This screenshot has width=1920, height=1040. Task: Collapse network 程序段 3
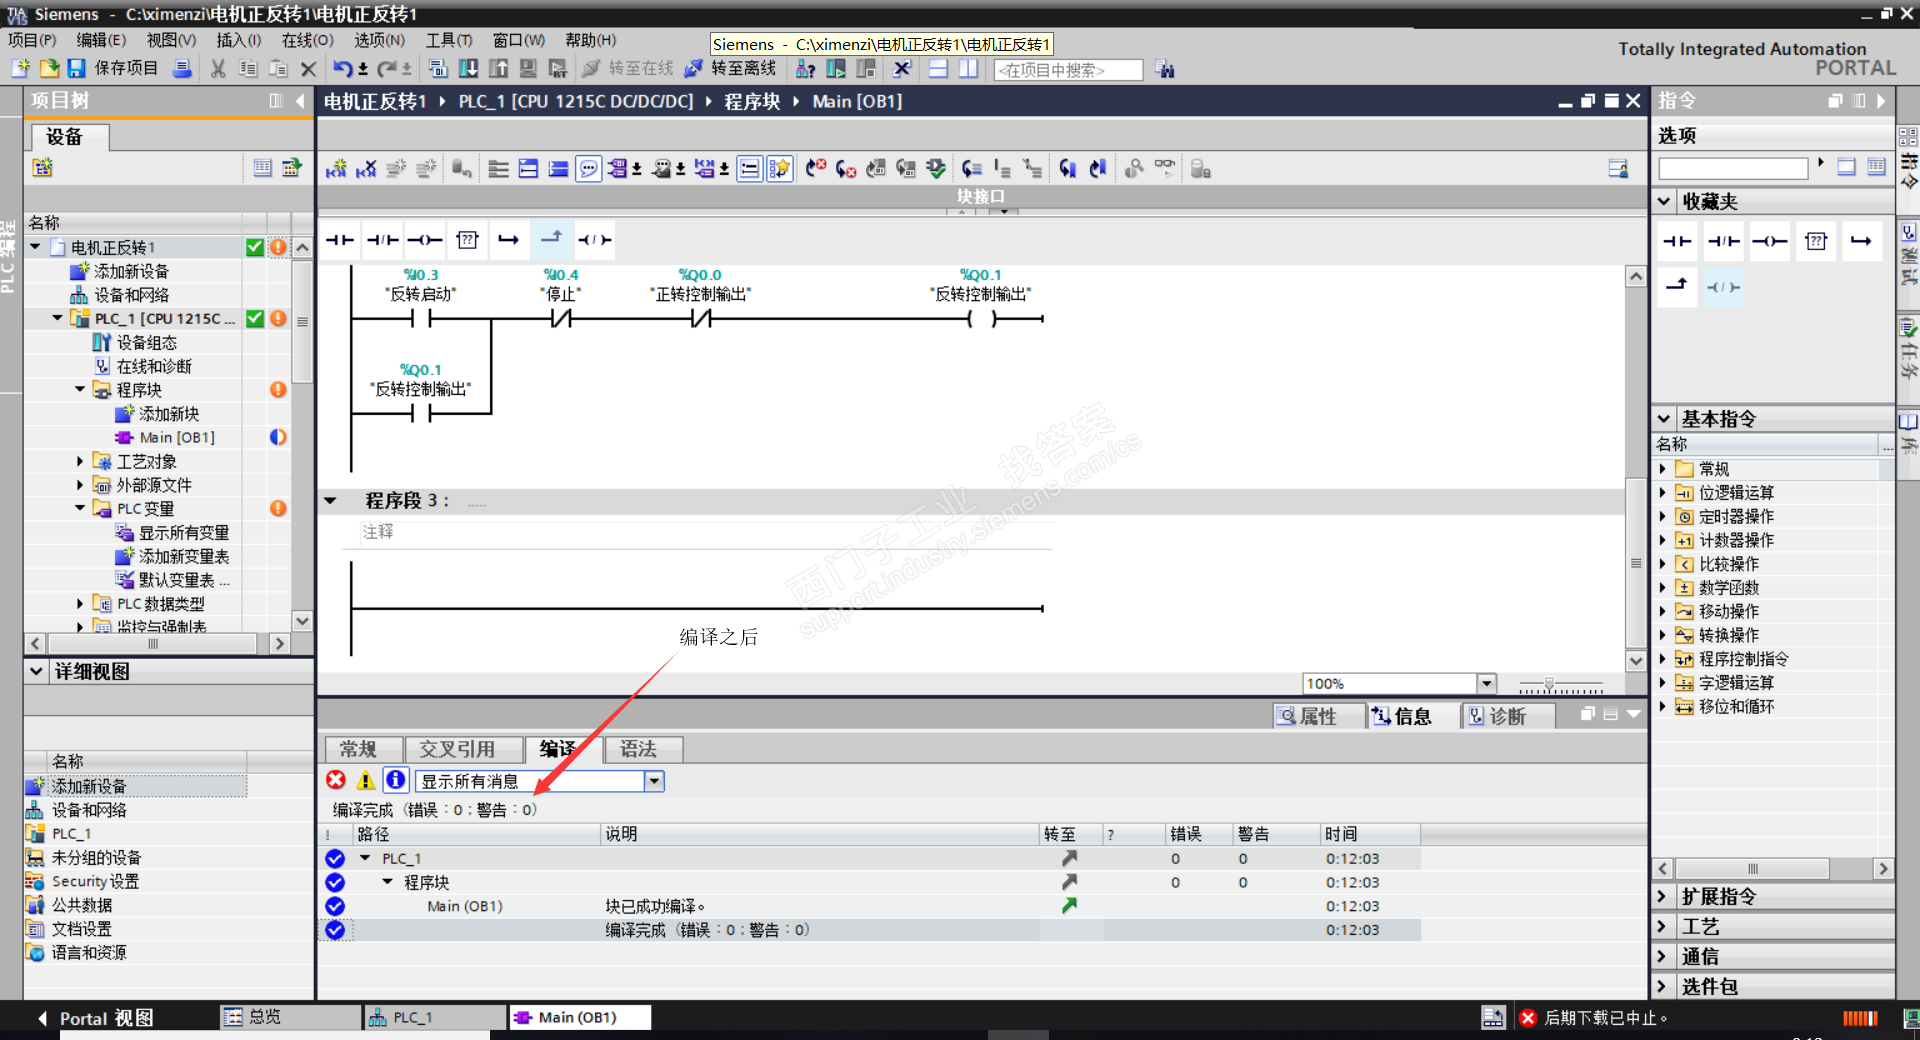pyautogui.click(x=331, y=500)
